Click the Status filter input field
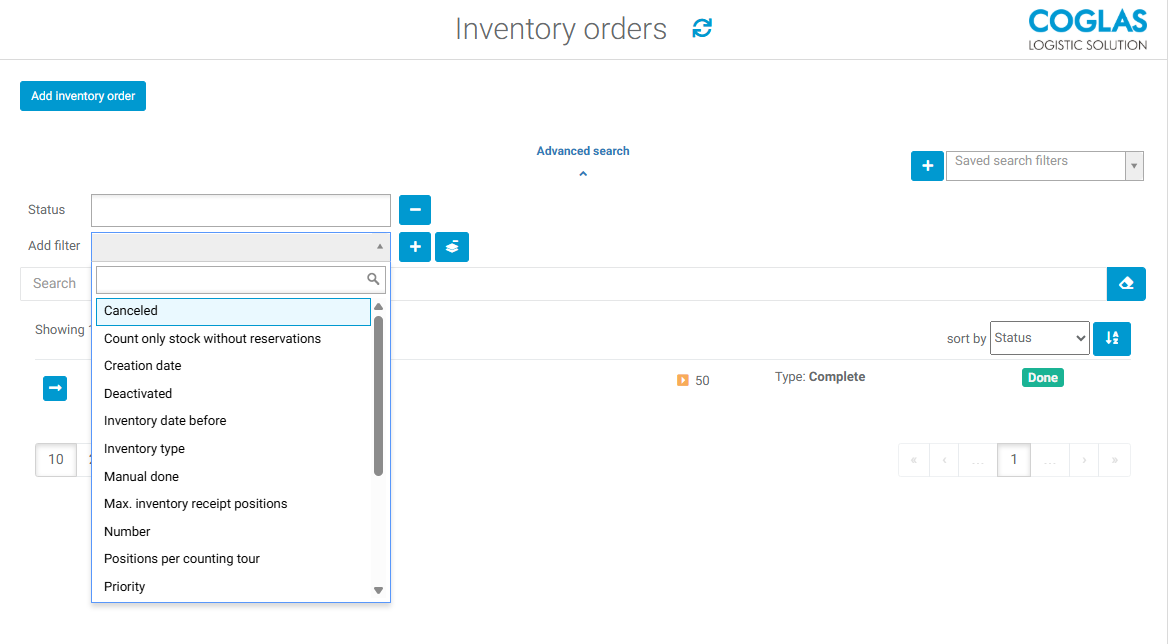The height and width of the screenshot is (644, 1168). coord(240,211)
